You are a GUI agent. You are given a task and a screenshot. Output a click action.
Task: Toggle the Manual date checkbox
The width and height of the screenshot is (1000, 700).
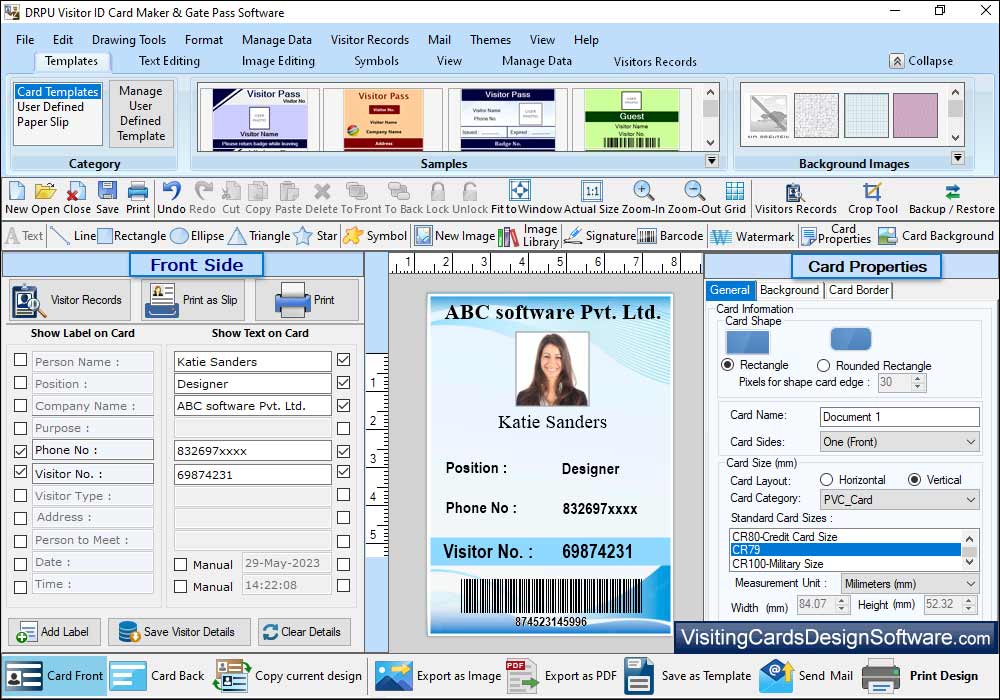tap(180, 565)
